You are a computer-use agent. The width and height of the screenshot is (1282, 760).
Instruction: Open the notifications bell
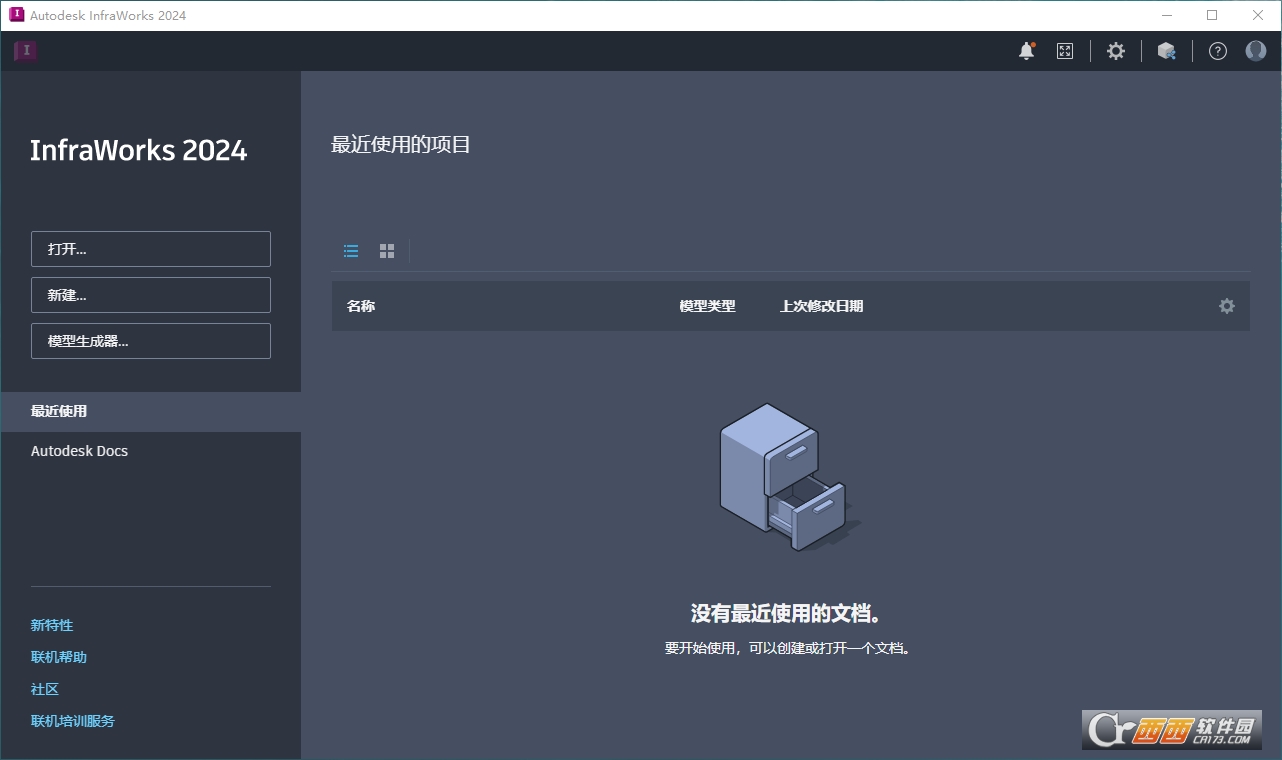[1027, 51]
